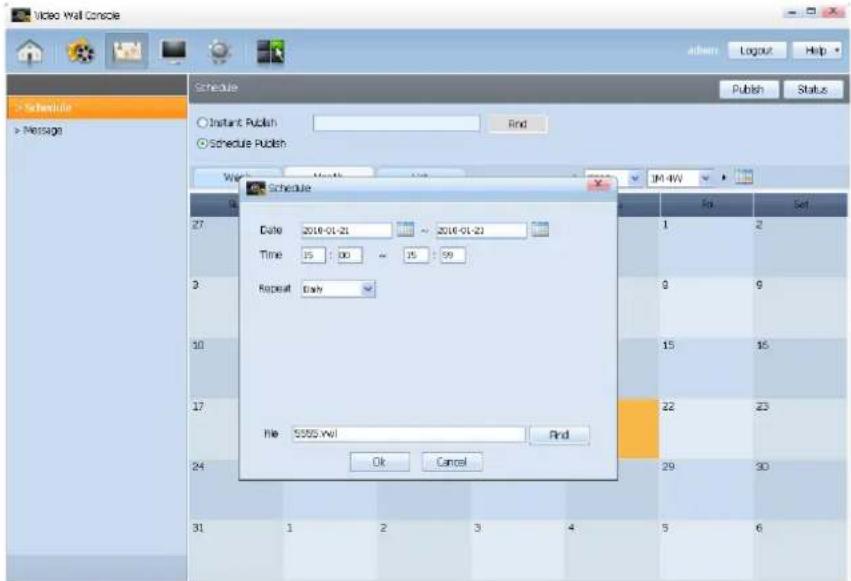Open the year dropdown beside 1M 4W
The height and width of the screenshot is (581, 851).
tap(613, 178)
